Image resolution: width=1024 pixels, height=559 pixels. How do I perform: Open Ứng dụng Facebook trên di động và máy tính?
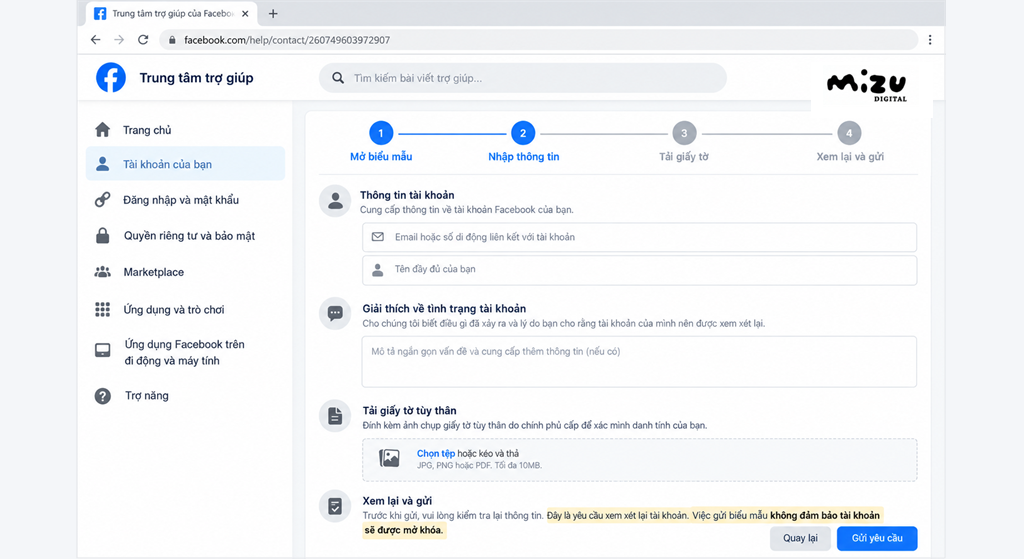(x=185, y=352)
